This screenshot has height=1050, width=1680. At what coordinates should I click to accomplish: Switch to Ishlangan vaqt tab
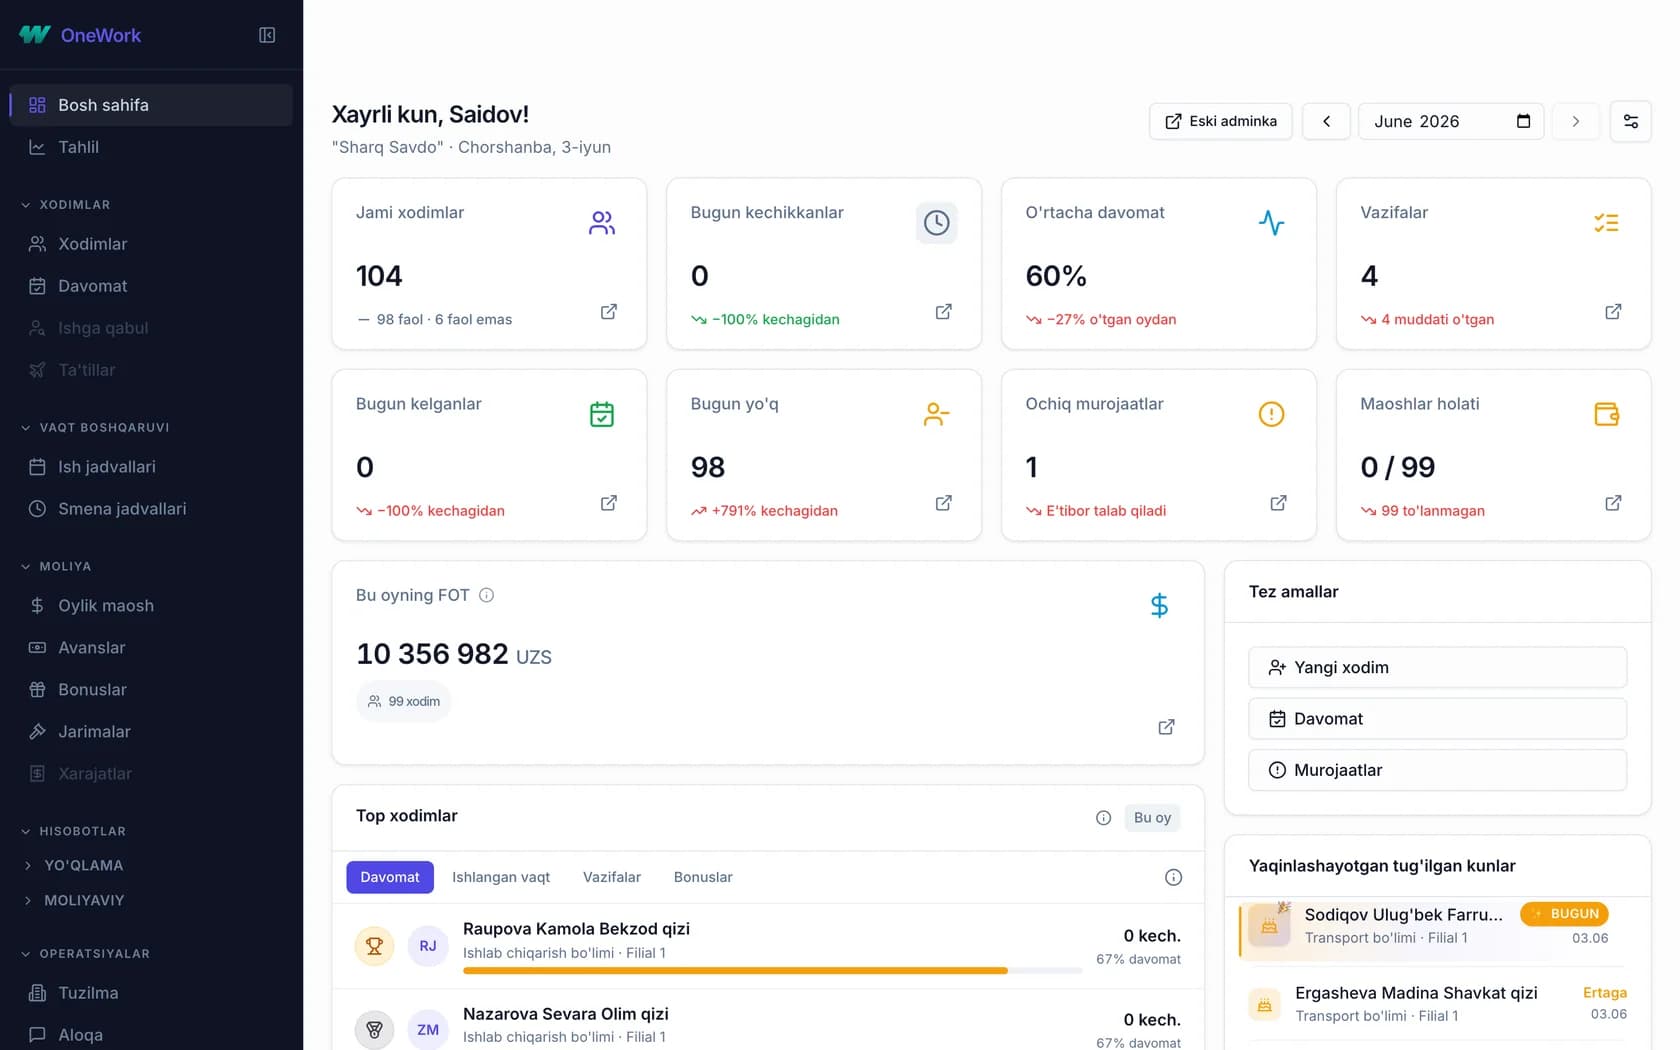pyautogui.click(x=501, y=877)
